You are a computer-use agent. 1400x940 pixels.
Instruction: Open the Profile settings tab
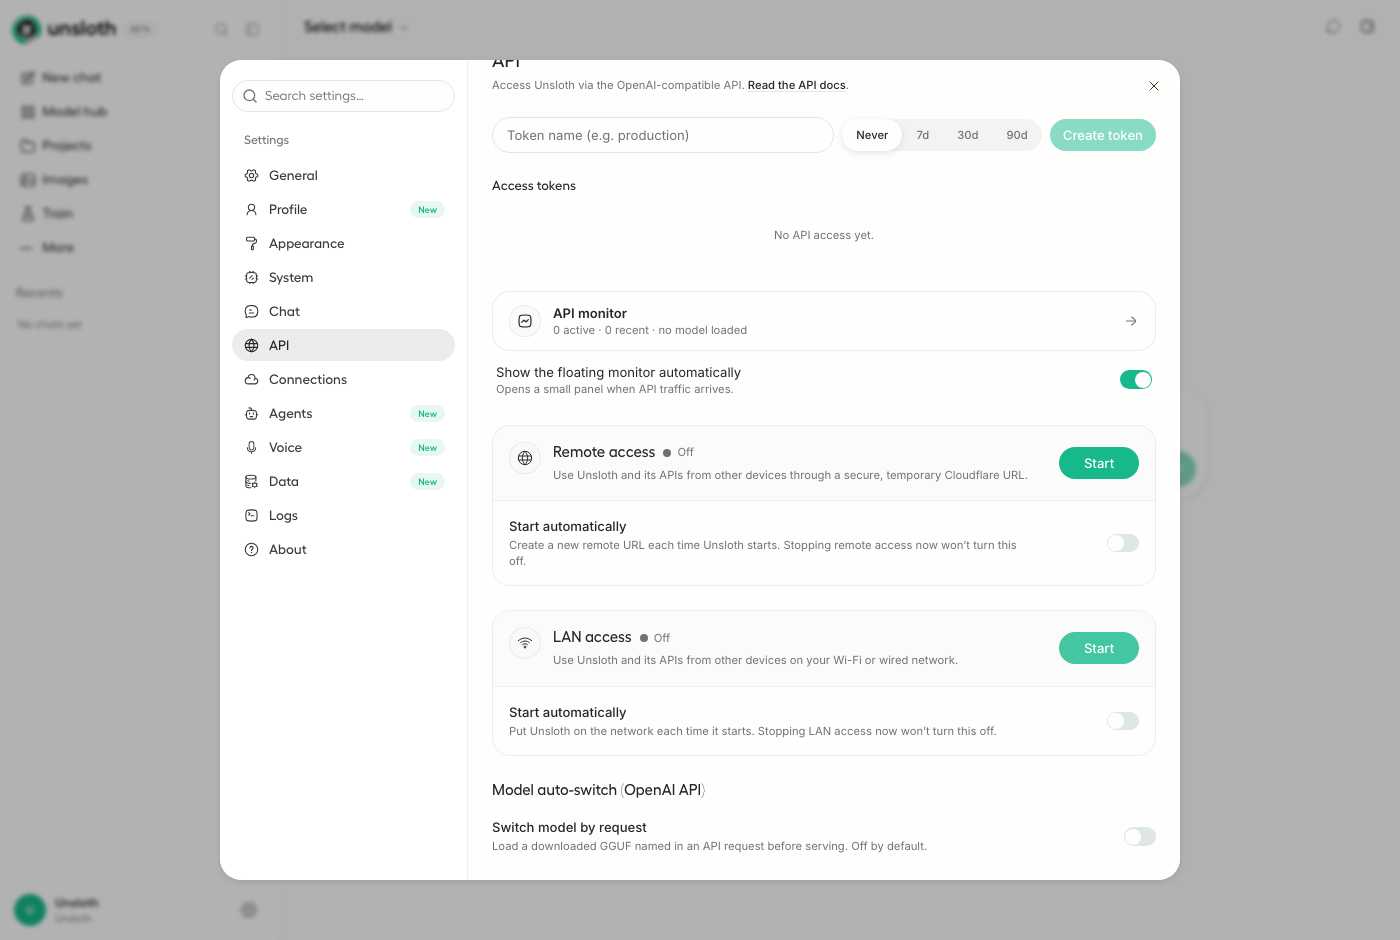343,209
